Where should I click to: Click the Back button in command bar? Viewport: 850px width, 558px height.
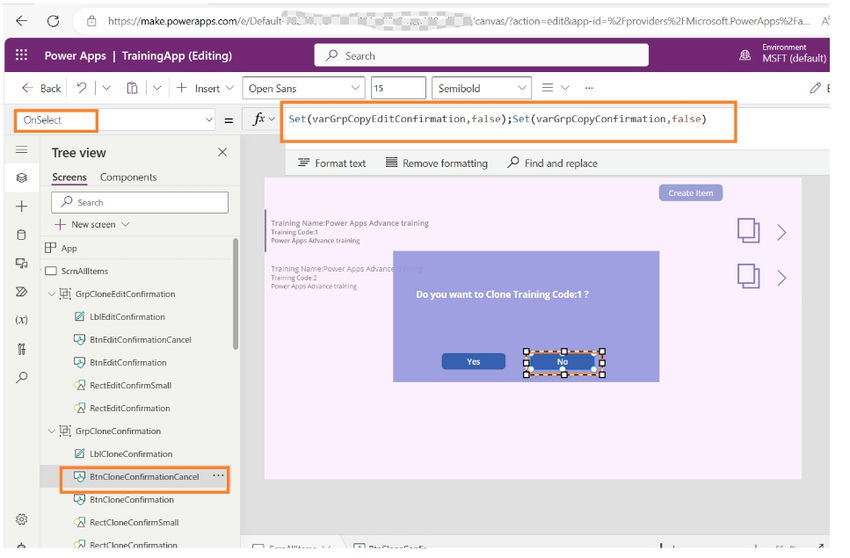[41, 88]
